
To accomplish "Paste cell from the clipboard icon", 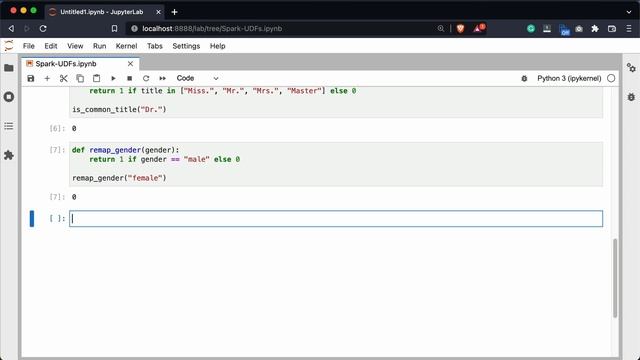I will (96, 78).
